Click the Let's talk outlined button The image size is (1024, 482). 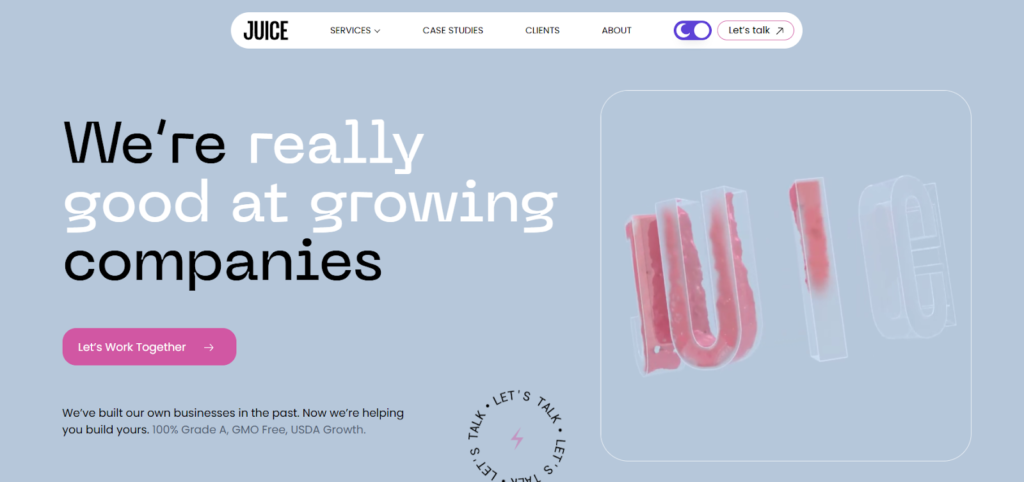point(756,30)
